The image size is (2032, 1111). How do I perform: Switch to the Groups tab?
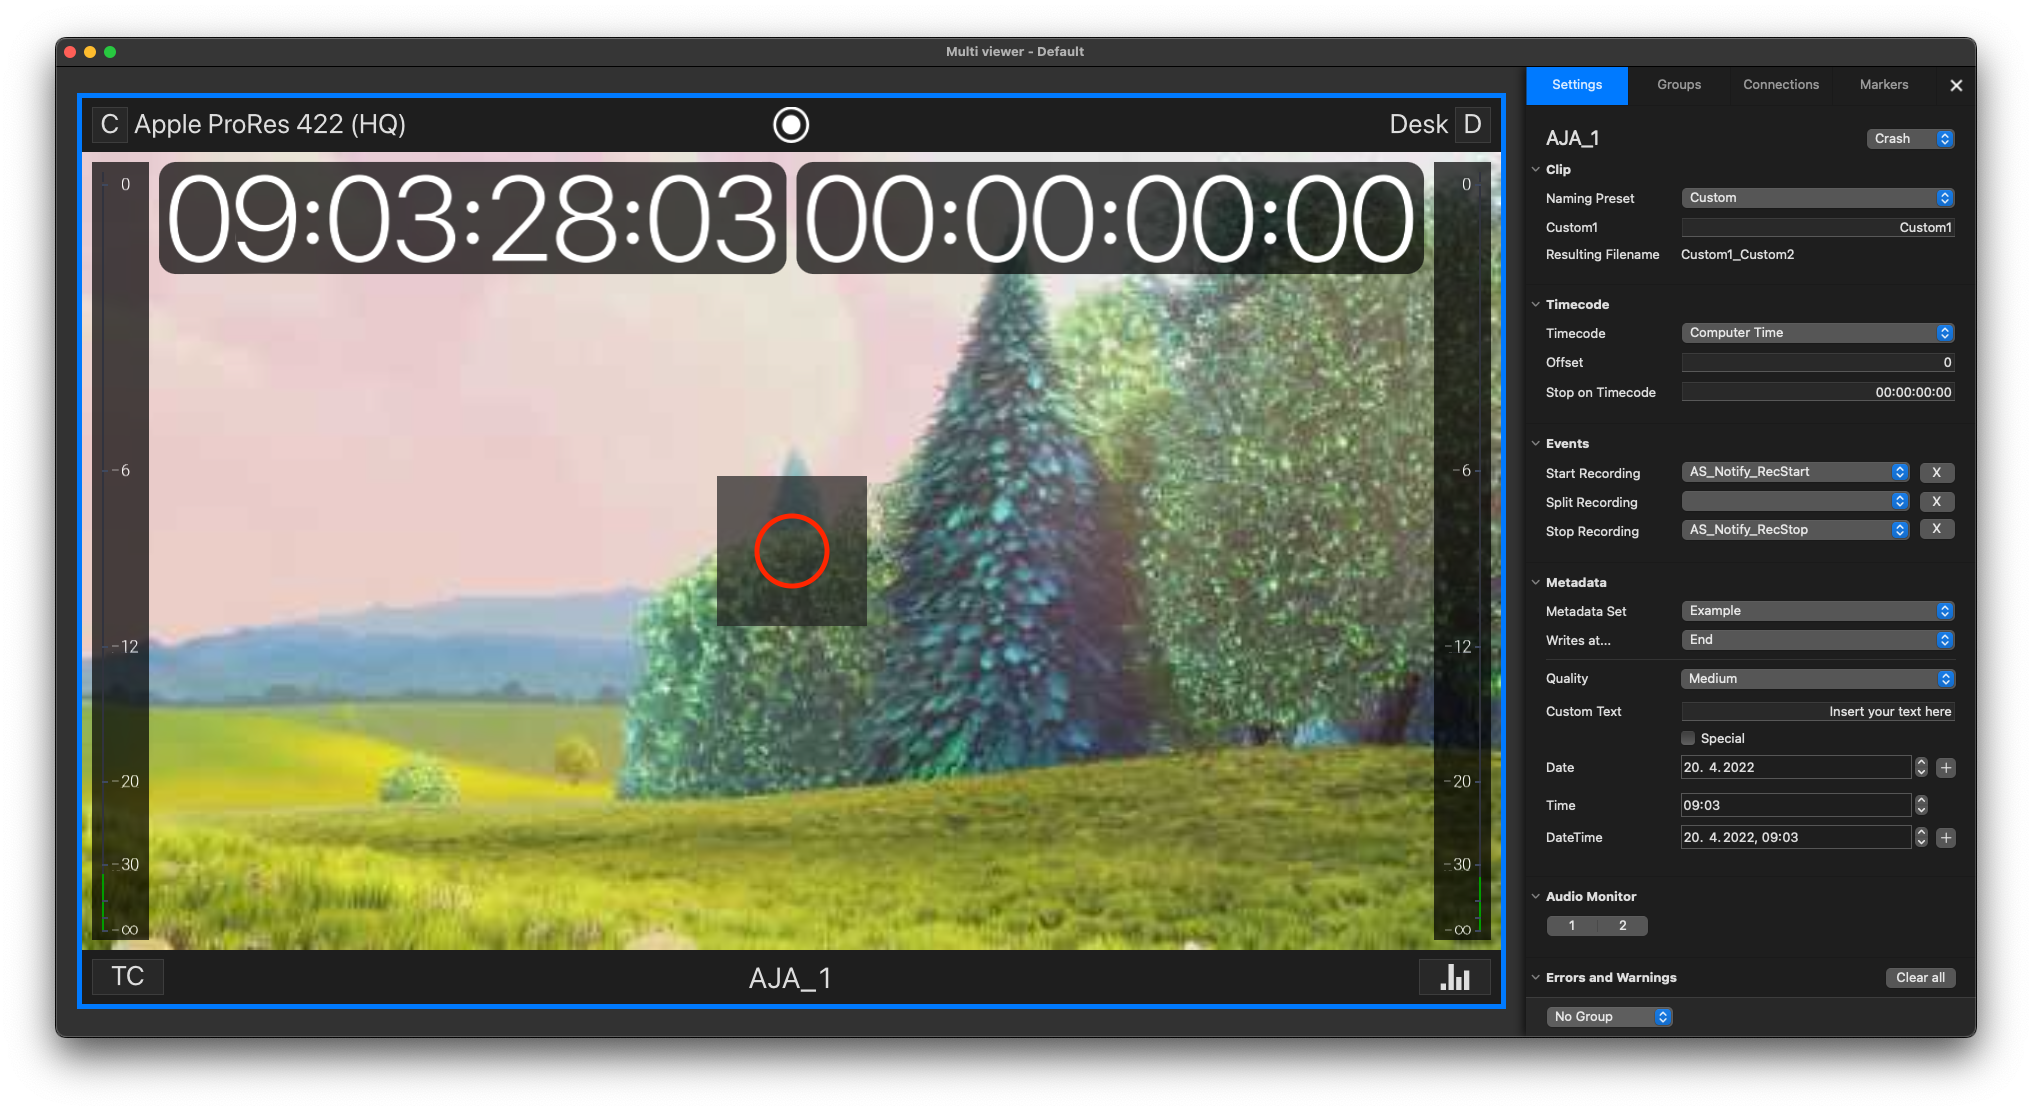pyautogui.click(x=1678, y=85)
